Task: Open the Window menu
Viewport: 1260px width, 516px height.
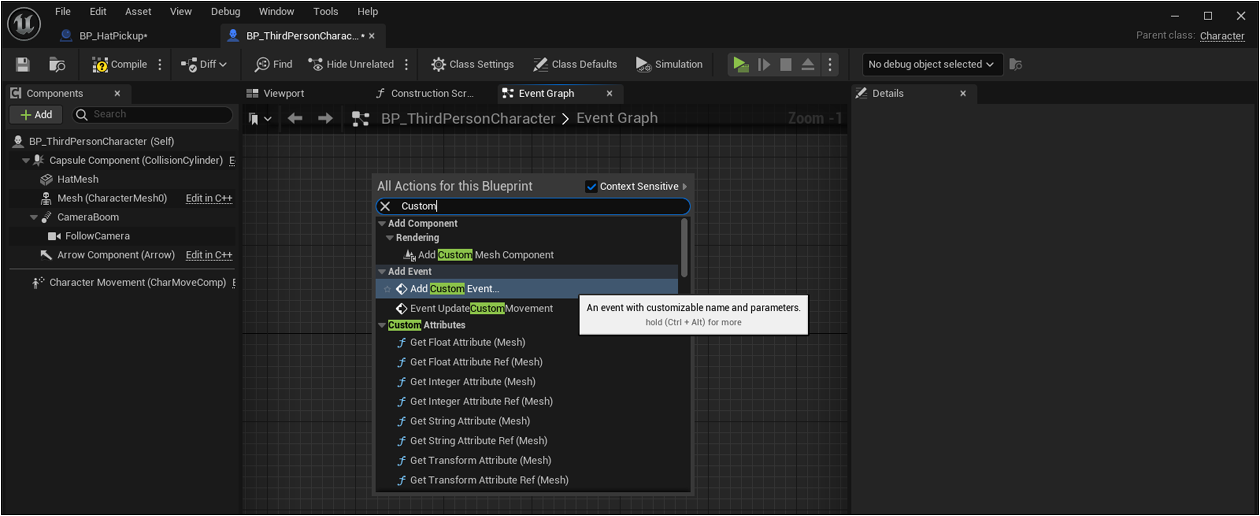Action: 276,12
